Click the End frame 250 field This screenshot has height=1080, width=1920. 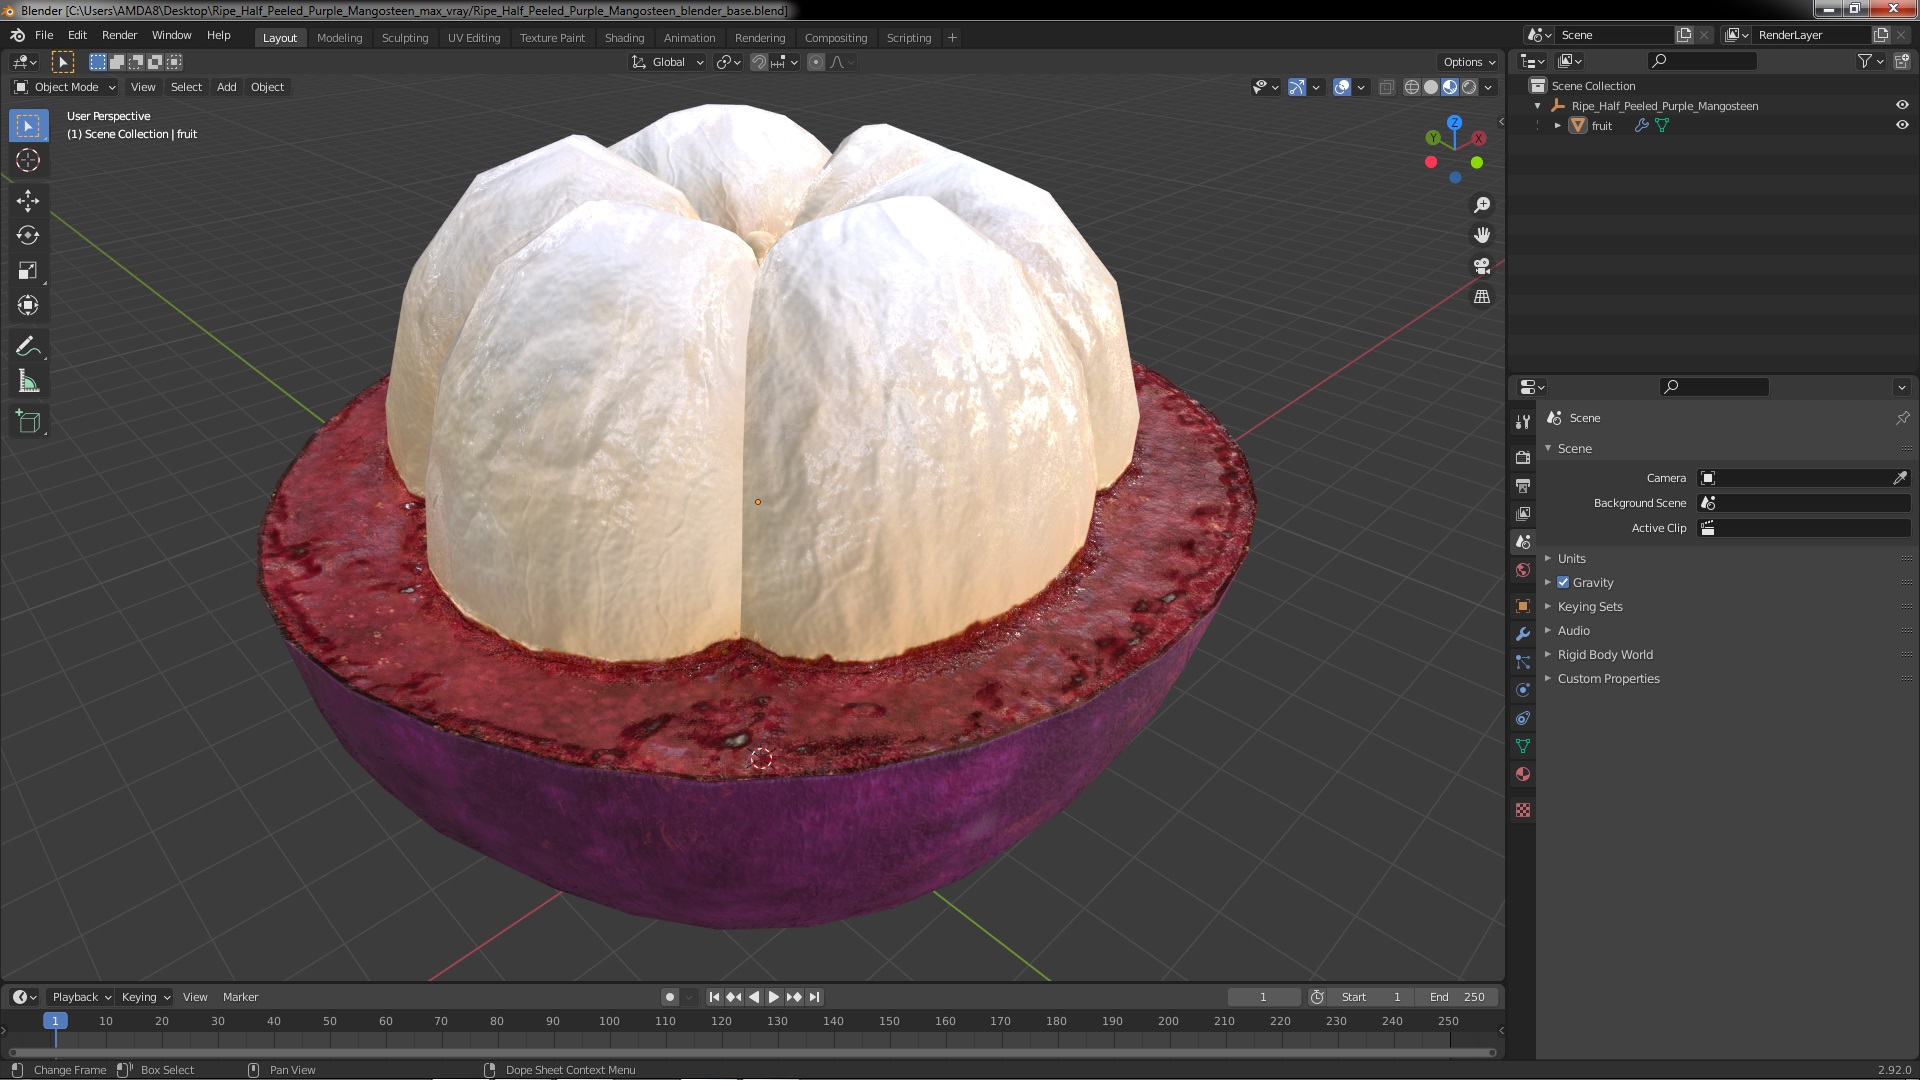coord(1457,997)
